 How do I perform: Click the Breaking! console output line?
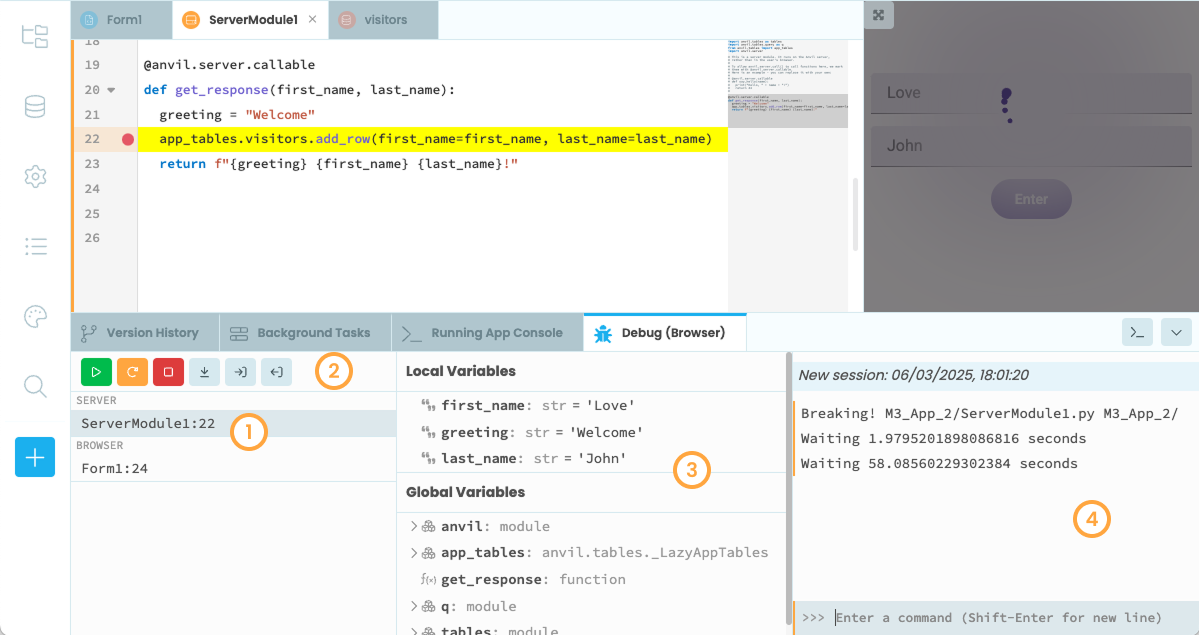989,413
